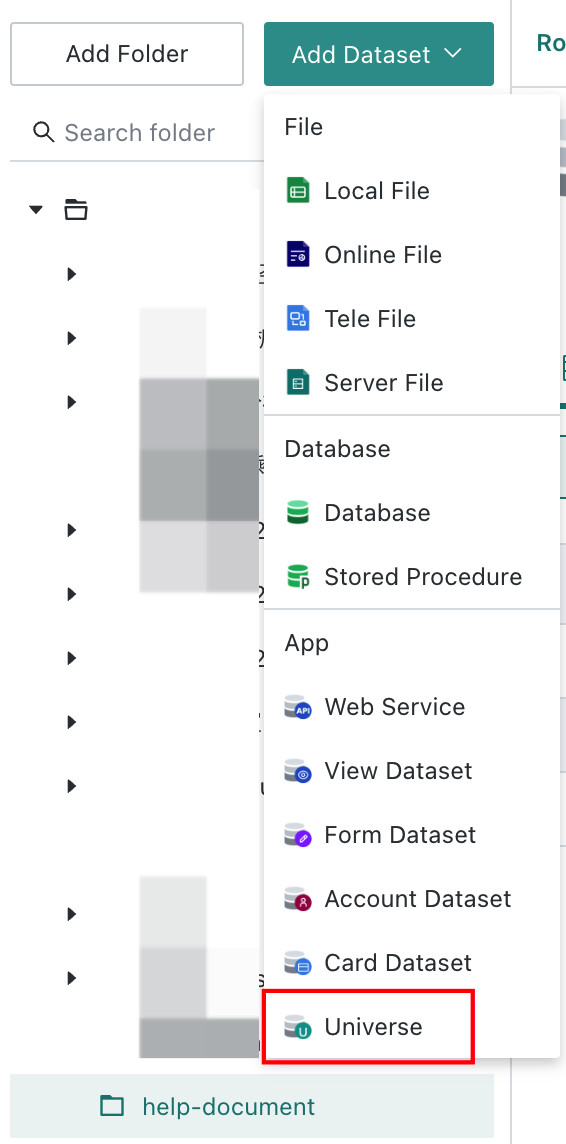Pick the Web Service API icon

click(298, 707)
